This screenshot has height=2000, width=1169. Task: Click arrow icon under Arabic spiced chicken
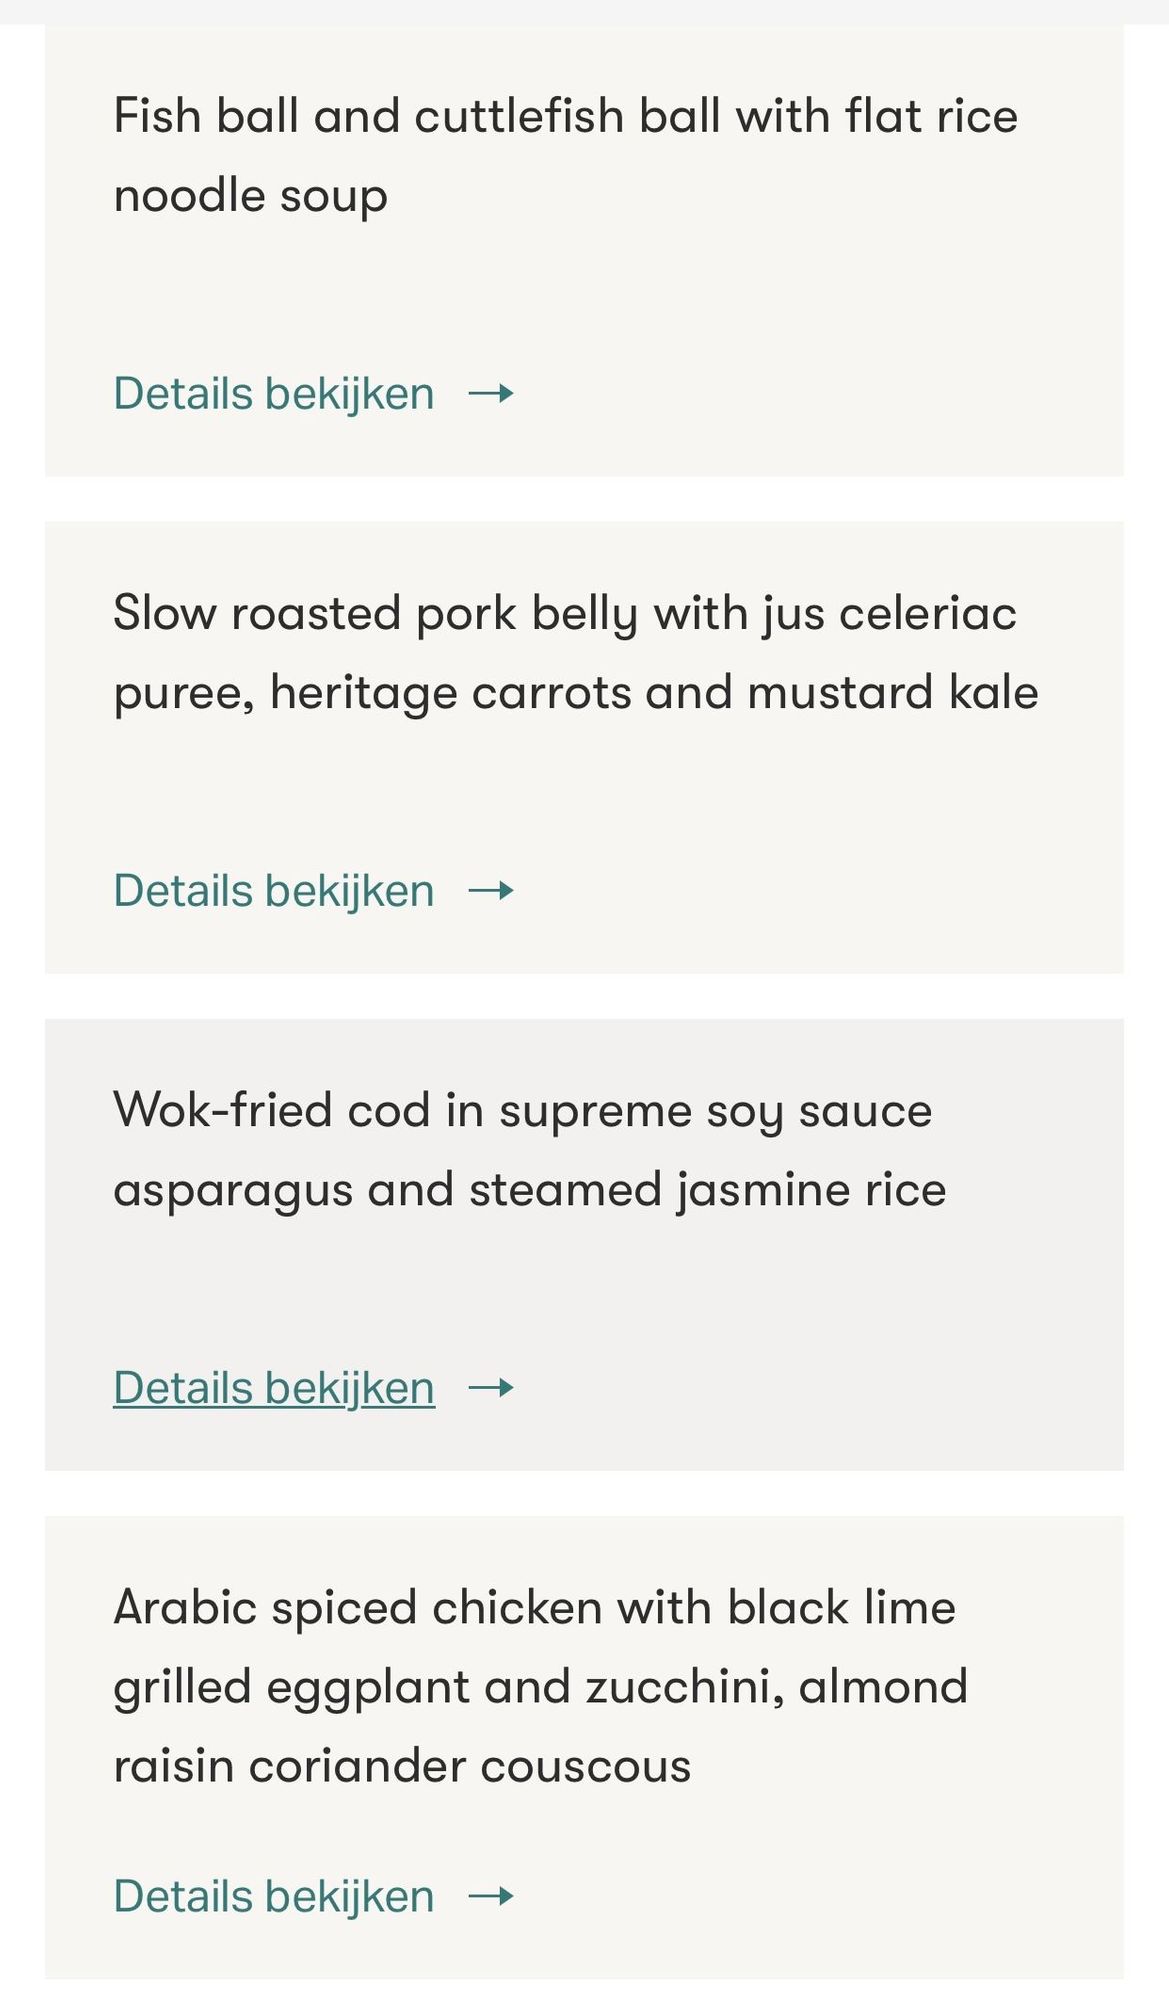pos(491,1896)
